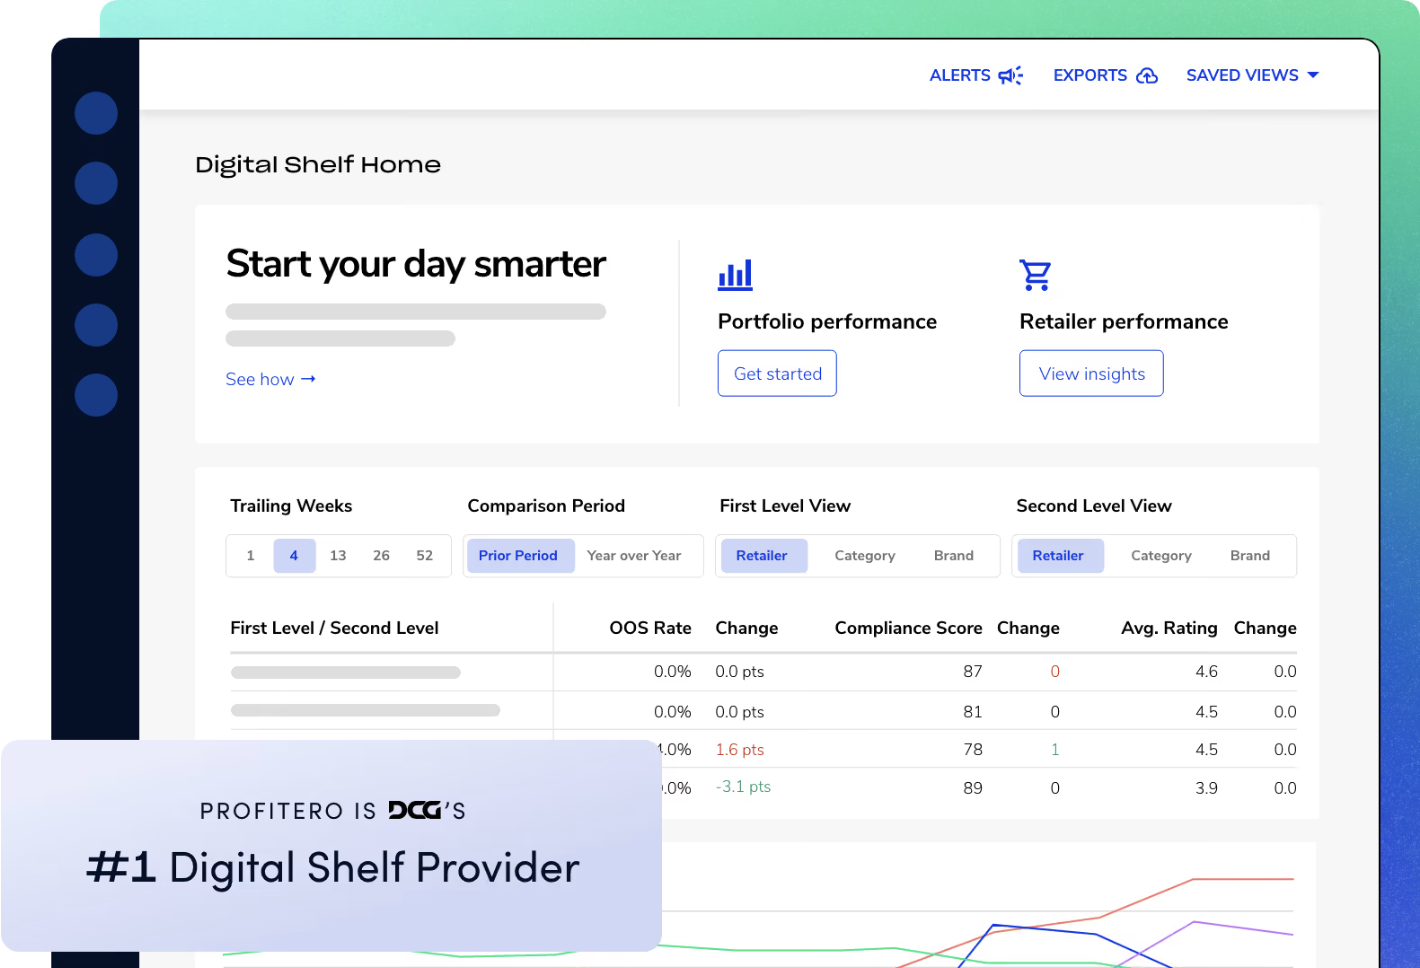Set Trailing Weeks to 52
1420x968 pixels.
(x=425, y=555)
